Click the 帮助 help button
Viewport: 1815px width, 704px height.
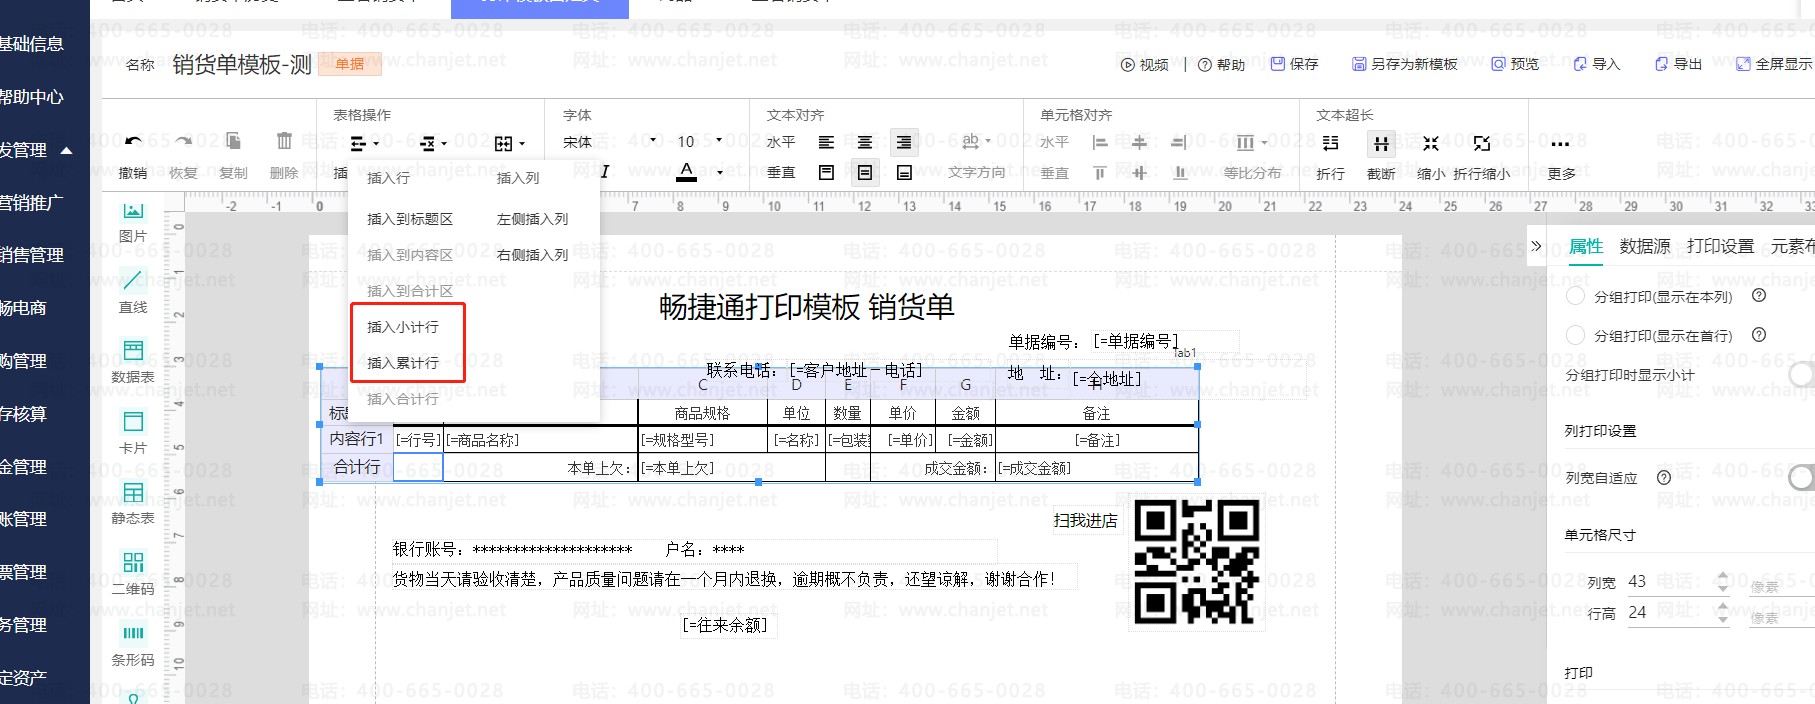pyautogui.click(x=1221, y=64)
